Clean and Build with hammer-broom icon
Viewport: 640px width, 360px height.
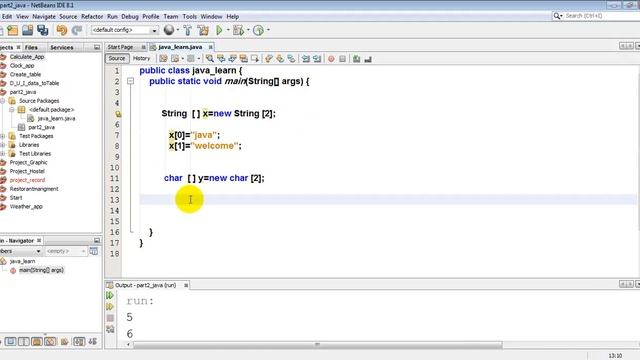[203, 30]
